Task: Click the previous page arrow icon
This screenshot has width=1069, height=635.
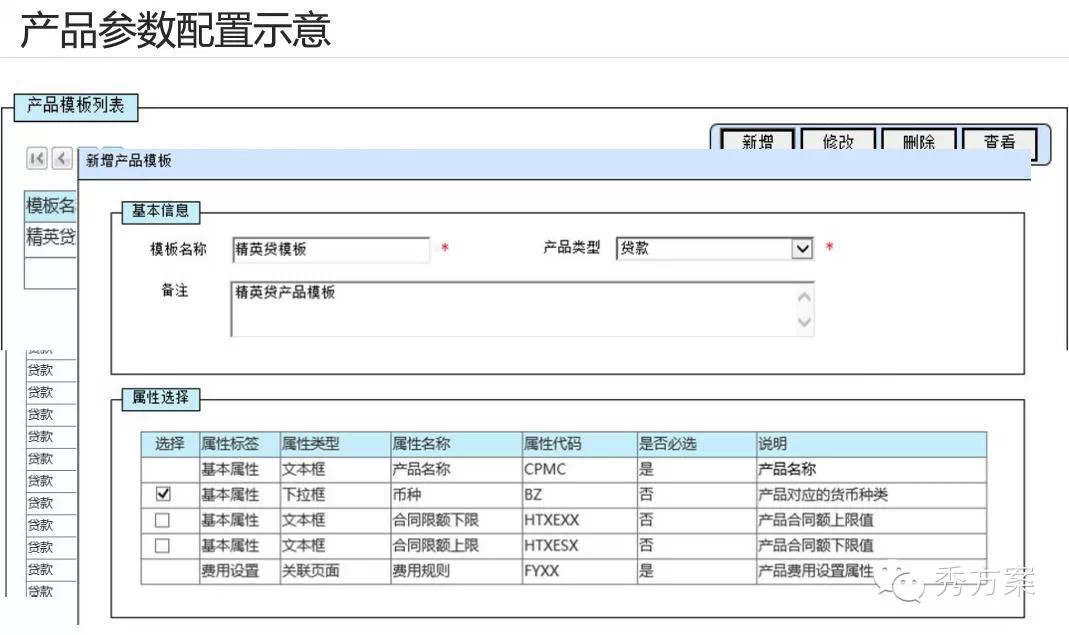Action: click(62, 159)
